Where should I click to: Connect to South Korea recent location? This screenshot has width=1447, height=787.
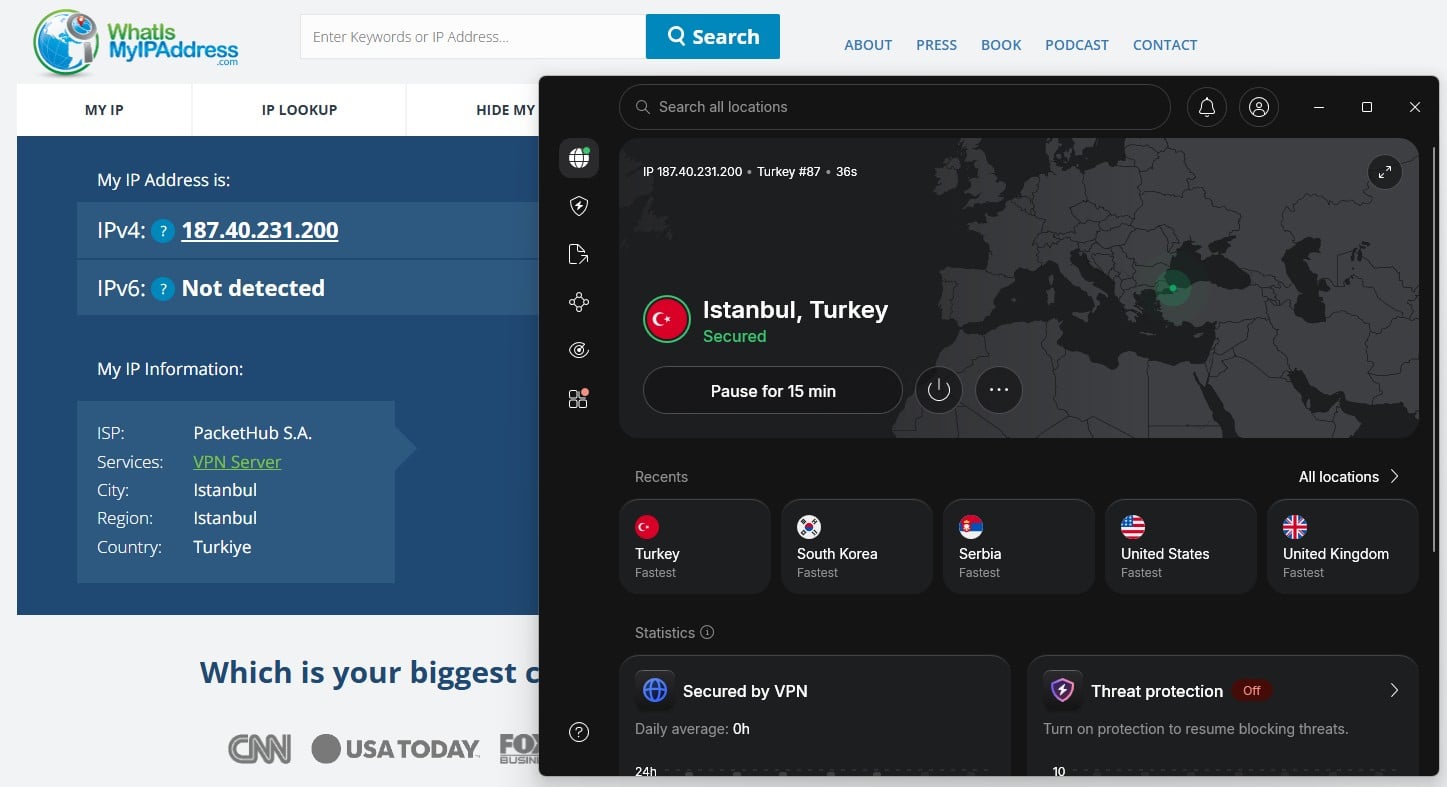[857, 547]
